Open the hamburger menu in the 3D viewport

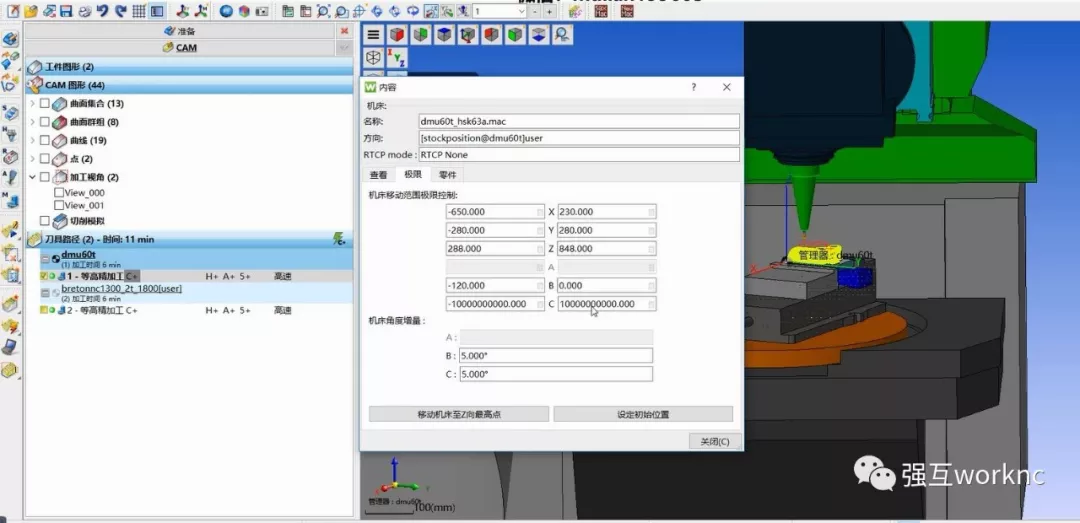coord(373,34)
